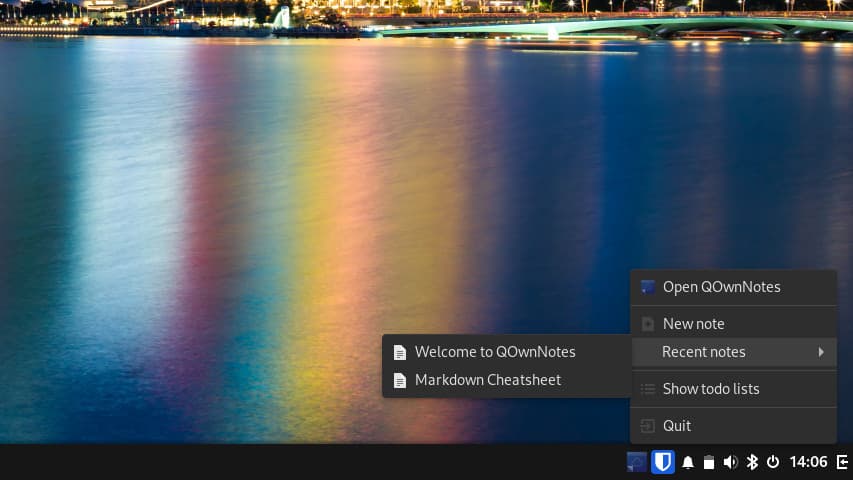Open the Markdown Cheatsheet recent note

[488, 380]
